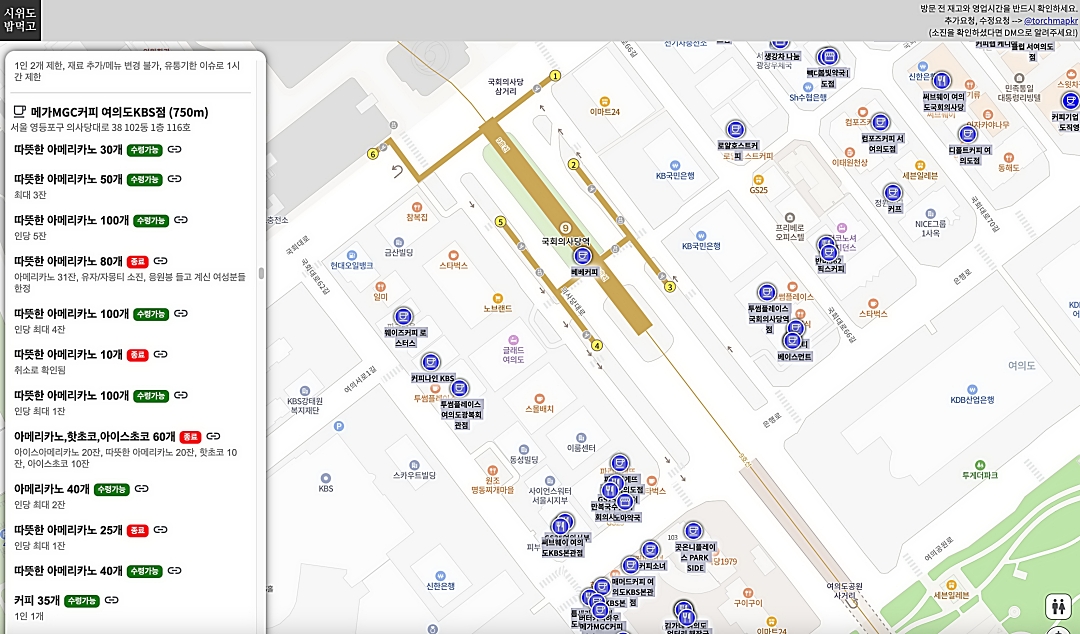Click subway exit 5 marker
The width and height of the screenshot is (1080, 634).
(501, 222)
